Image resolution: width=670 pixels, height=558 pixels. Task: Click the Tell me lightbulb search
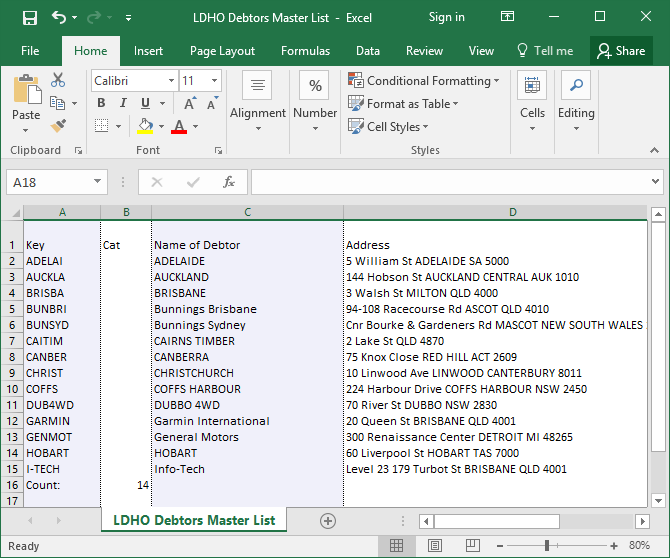(x=545, y=51)
